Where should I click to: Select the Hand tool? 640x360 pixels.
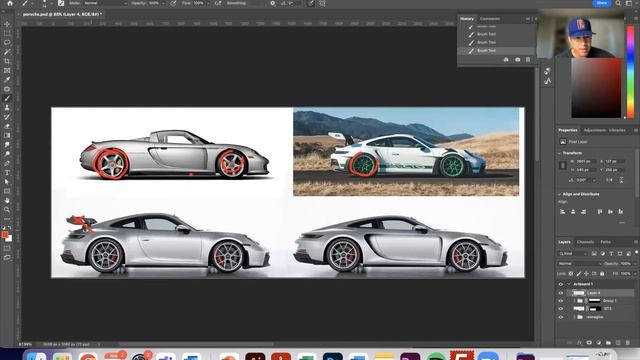point(7,200)
